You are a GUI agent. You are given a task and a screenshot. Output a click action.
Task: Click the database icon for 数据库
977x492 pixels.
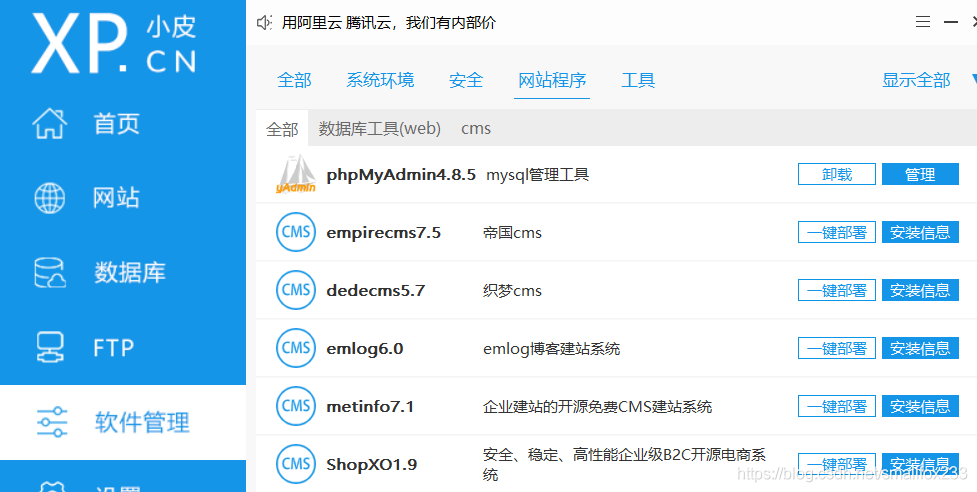point(50,273)
